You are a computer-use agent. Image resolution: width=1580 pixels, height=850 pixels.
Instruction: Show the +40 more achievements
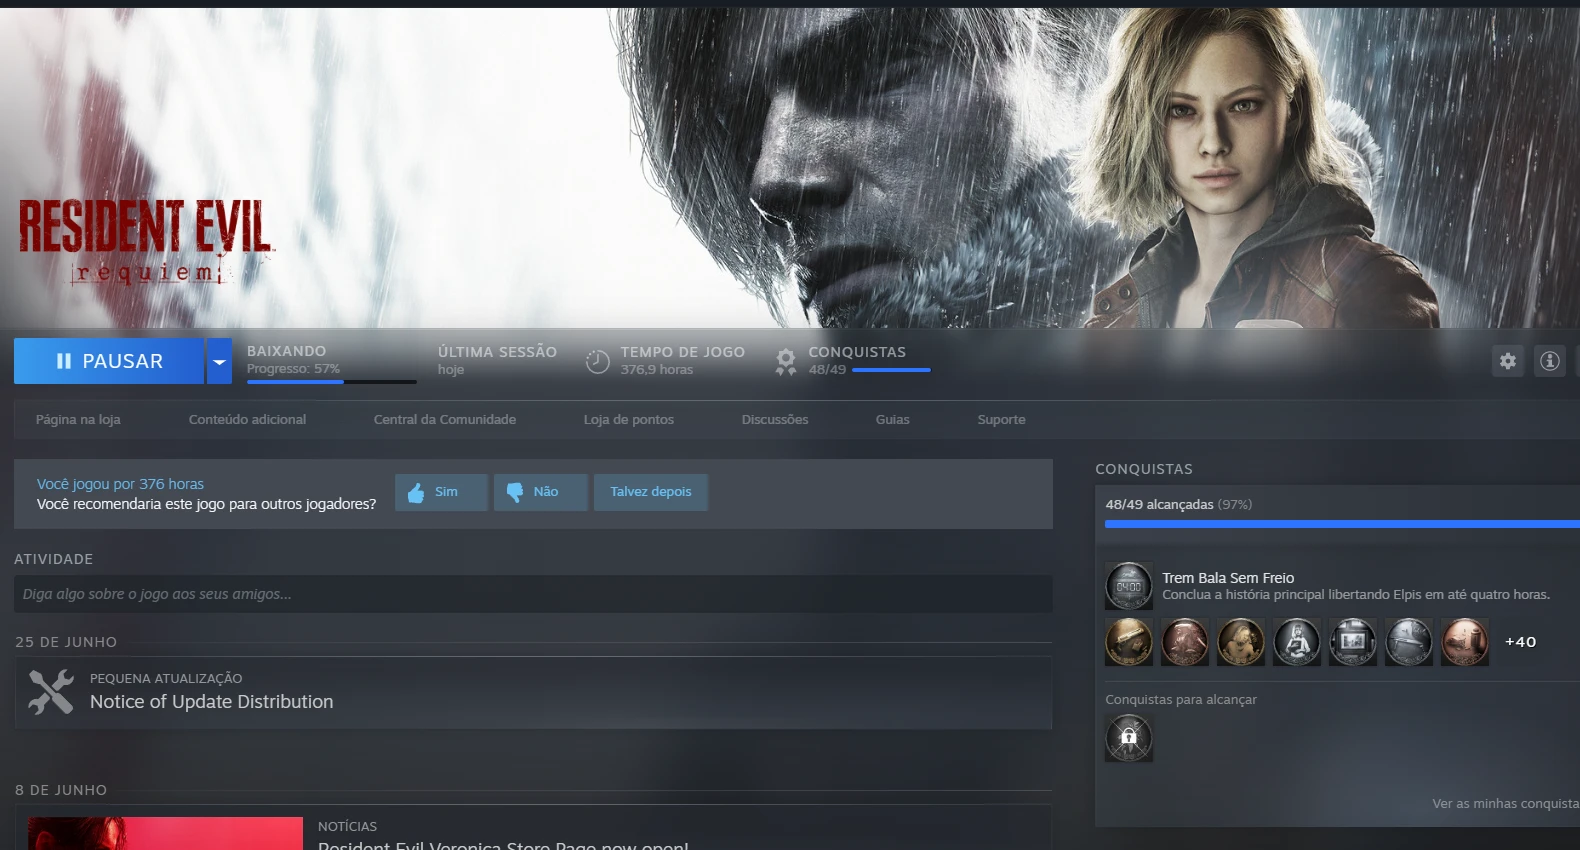[1520, 642]
